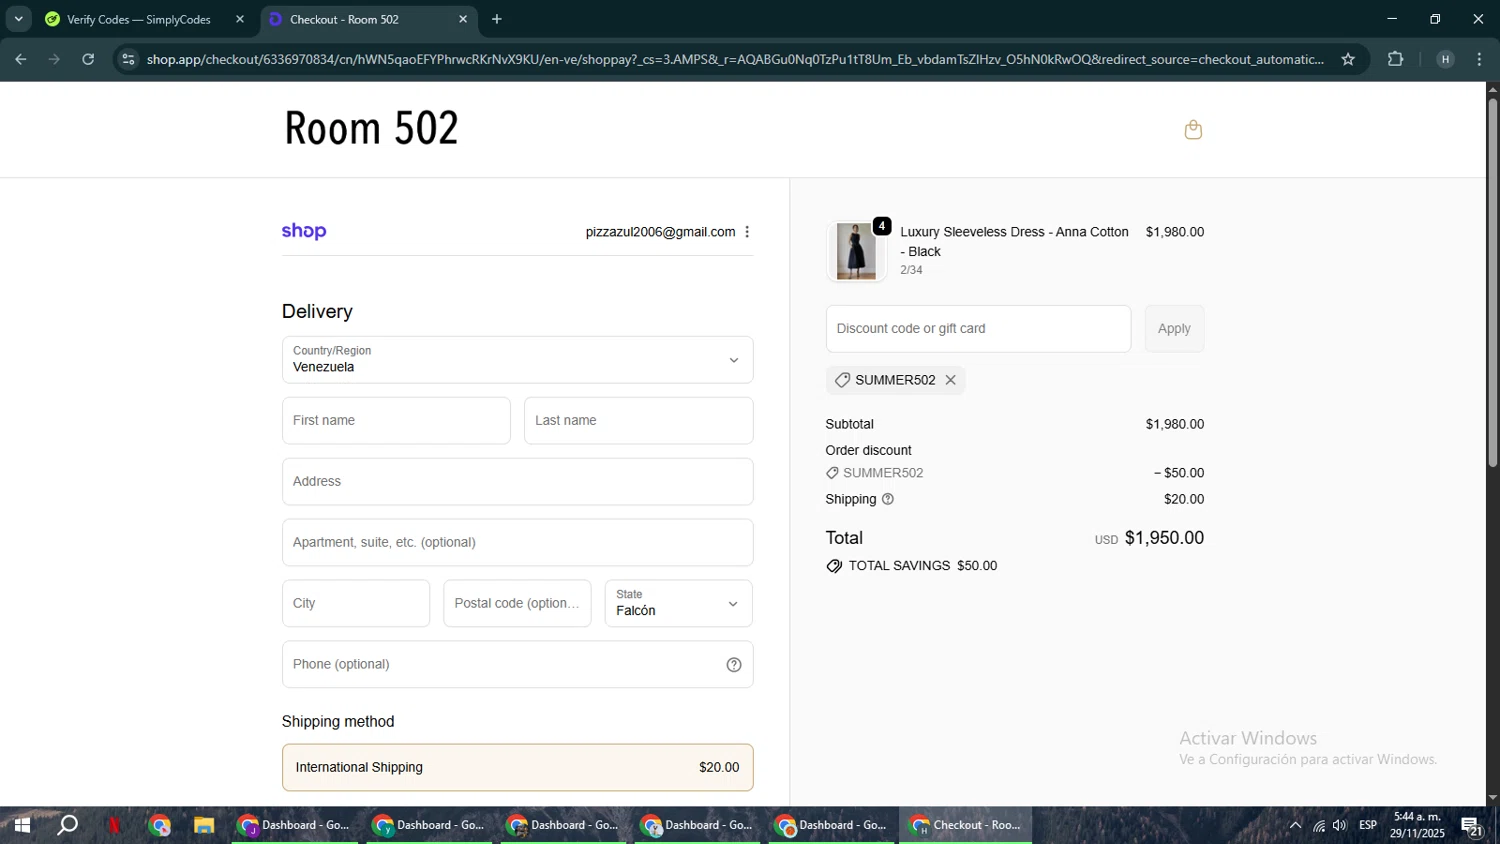Expand the State dropdown showing Falcón
This screenshot has height=844, width=1500.
[678, 604]
